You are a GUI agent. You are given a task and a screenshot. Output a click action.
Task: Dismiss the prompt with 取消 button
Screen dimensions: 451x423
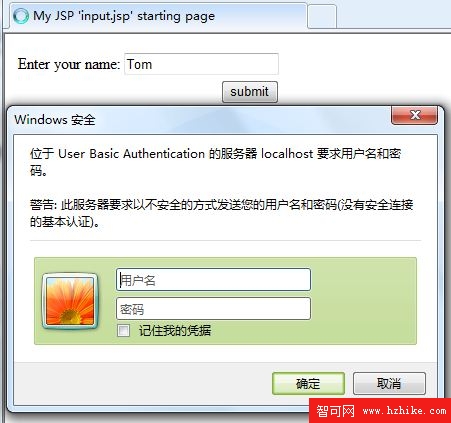pos(389,384)
